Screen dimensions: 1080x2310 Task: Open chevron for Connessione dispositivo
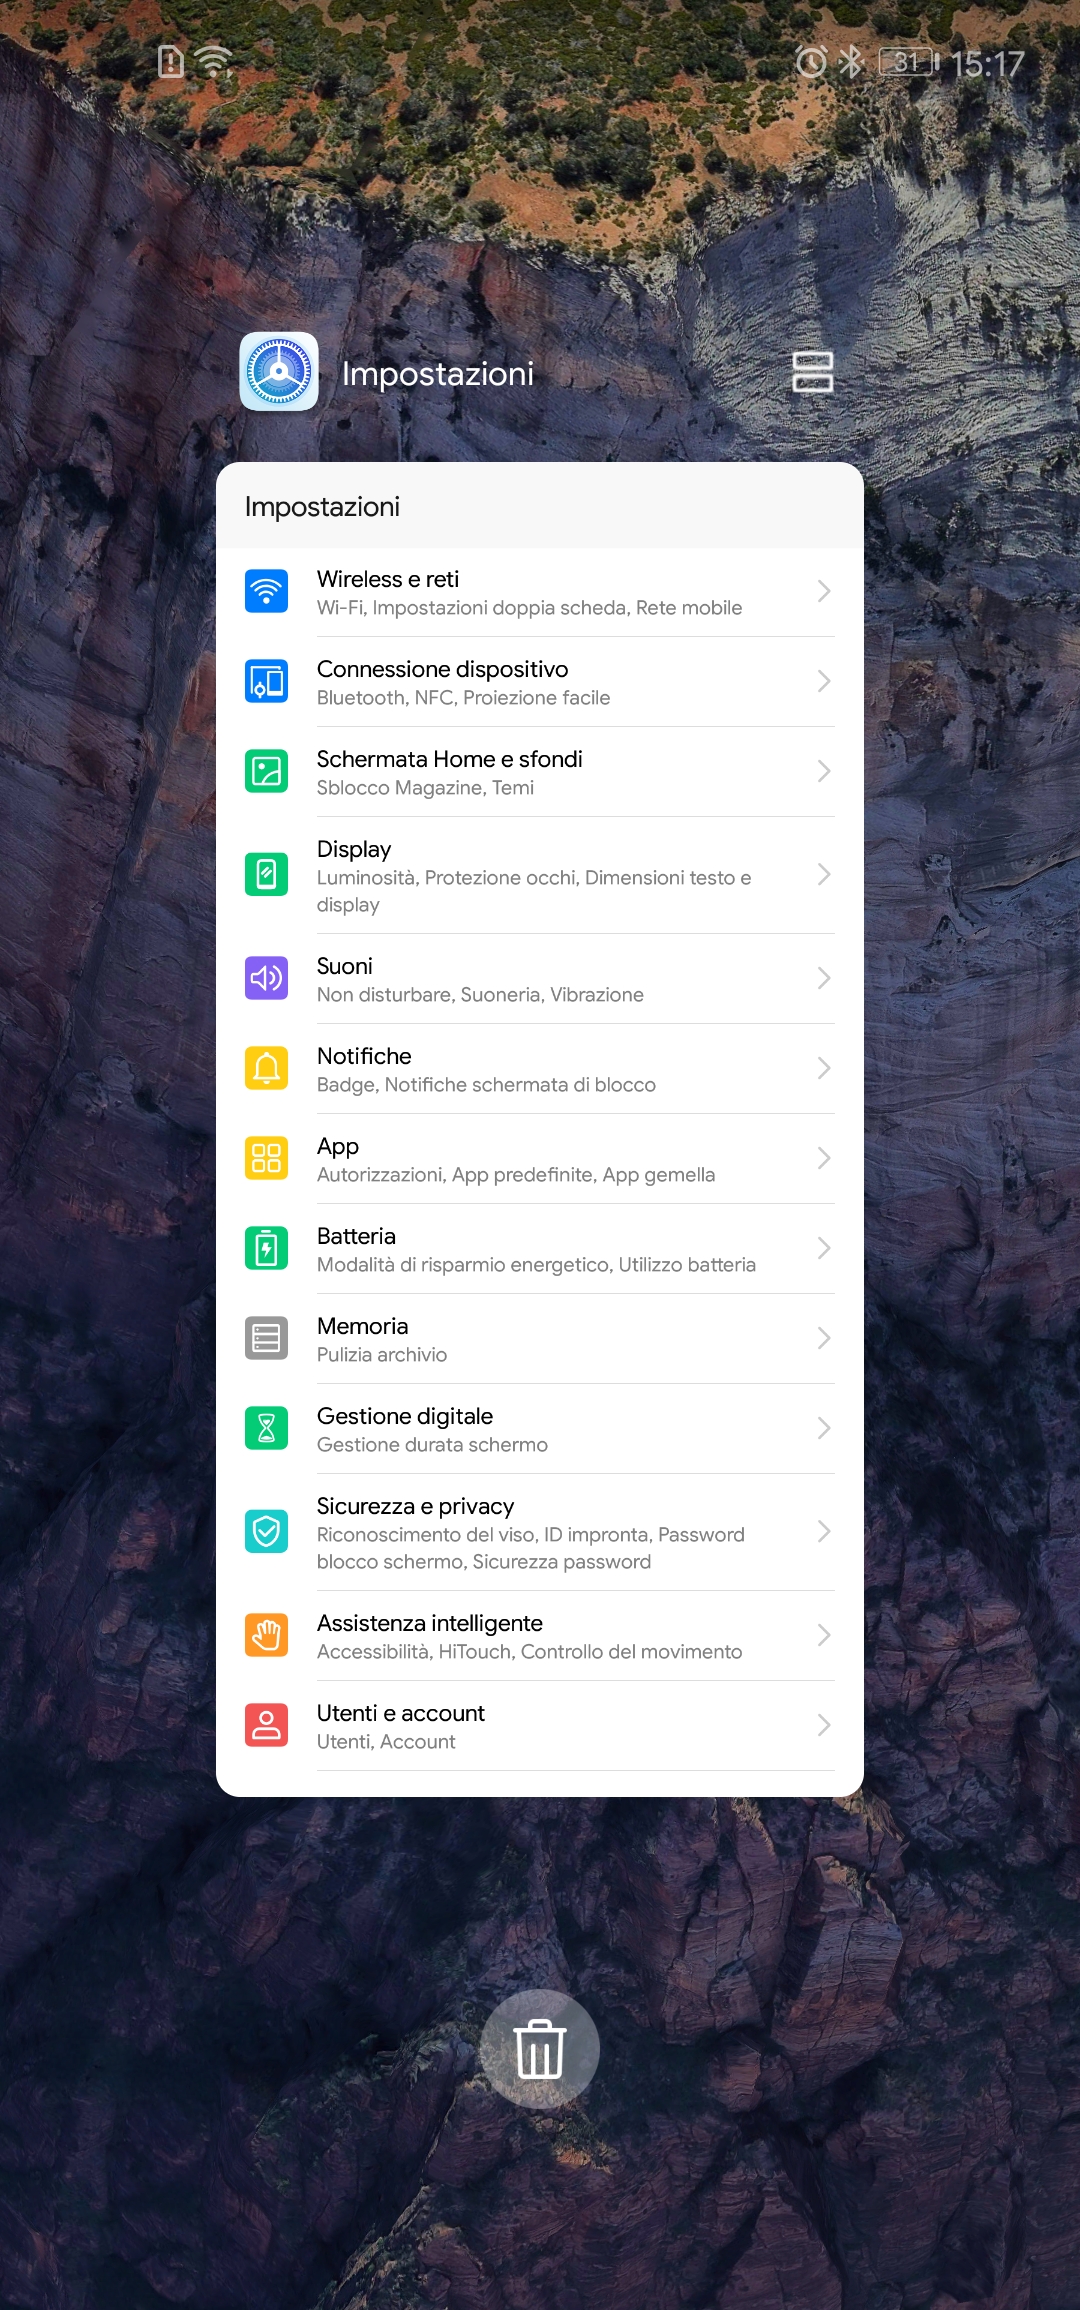824,681
